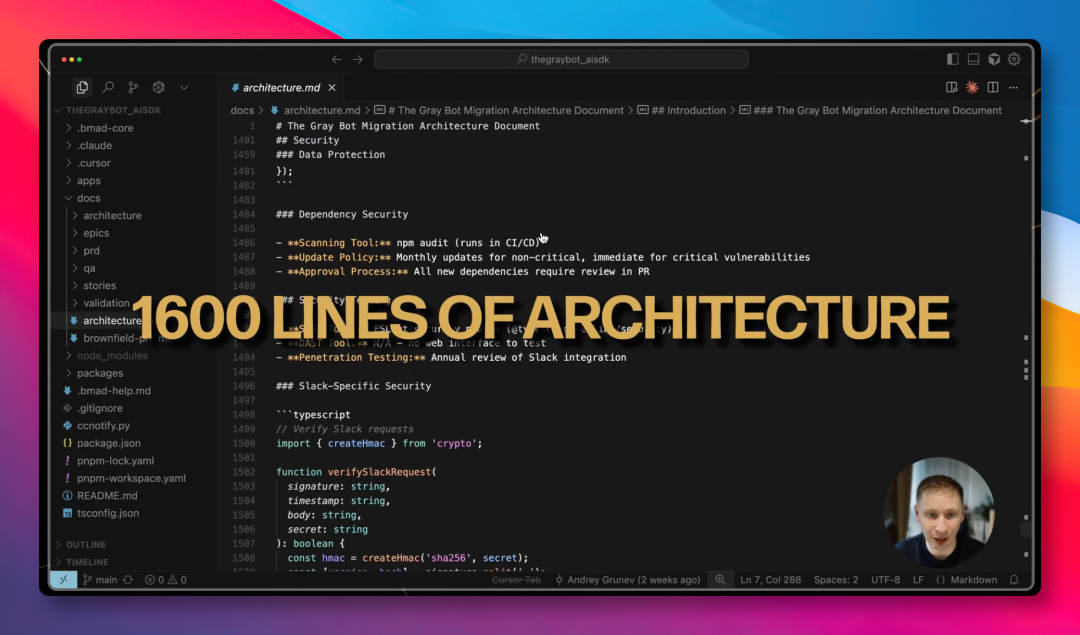Open the .bmad-help.md file
This screenshot has height=635, width=1080.
(114, 391)
